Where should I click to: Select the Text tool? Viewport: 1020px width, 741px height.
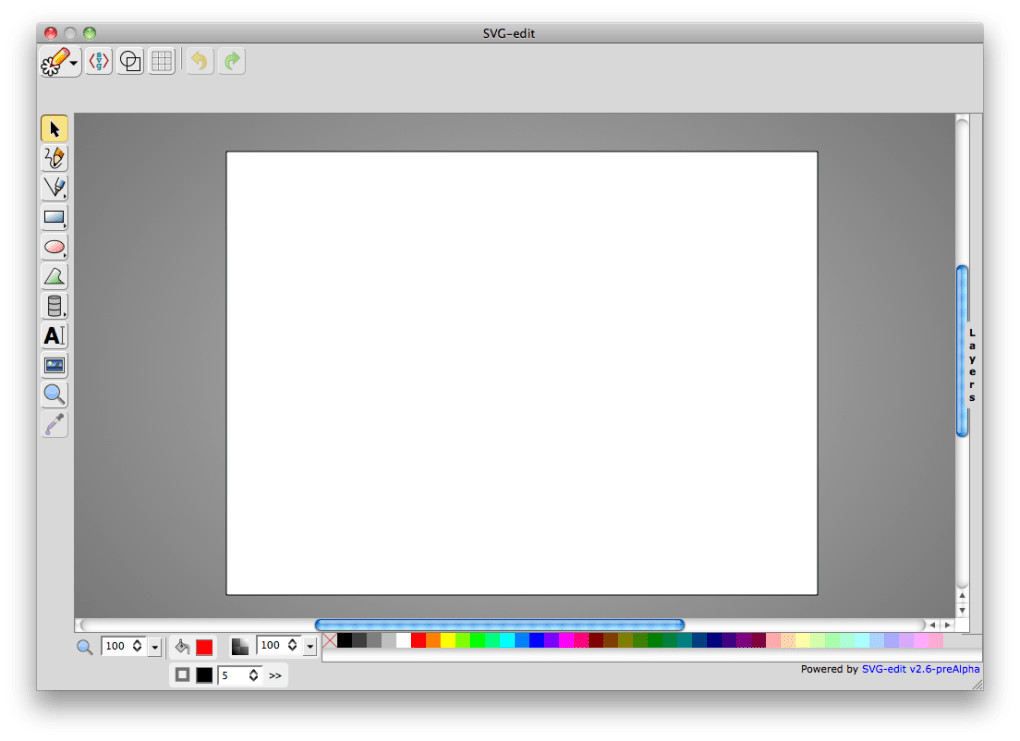click(55, 336)
